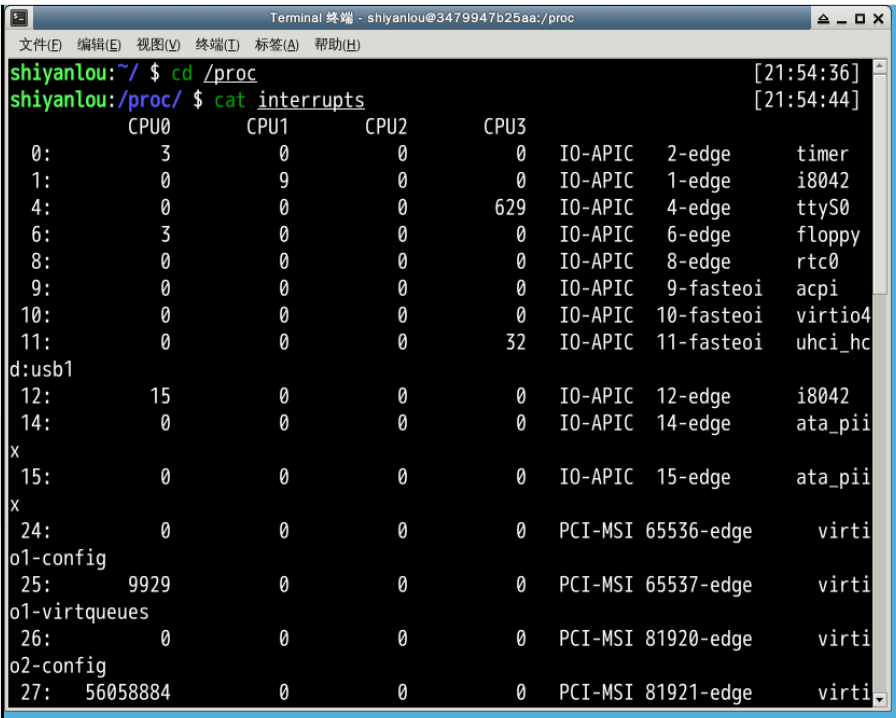Click the scrollbar down arrow
896x718 pixels.
[880, 699]
